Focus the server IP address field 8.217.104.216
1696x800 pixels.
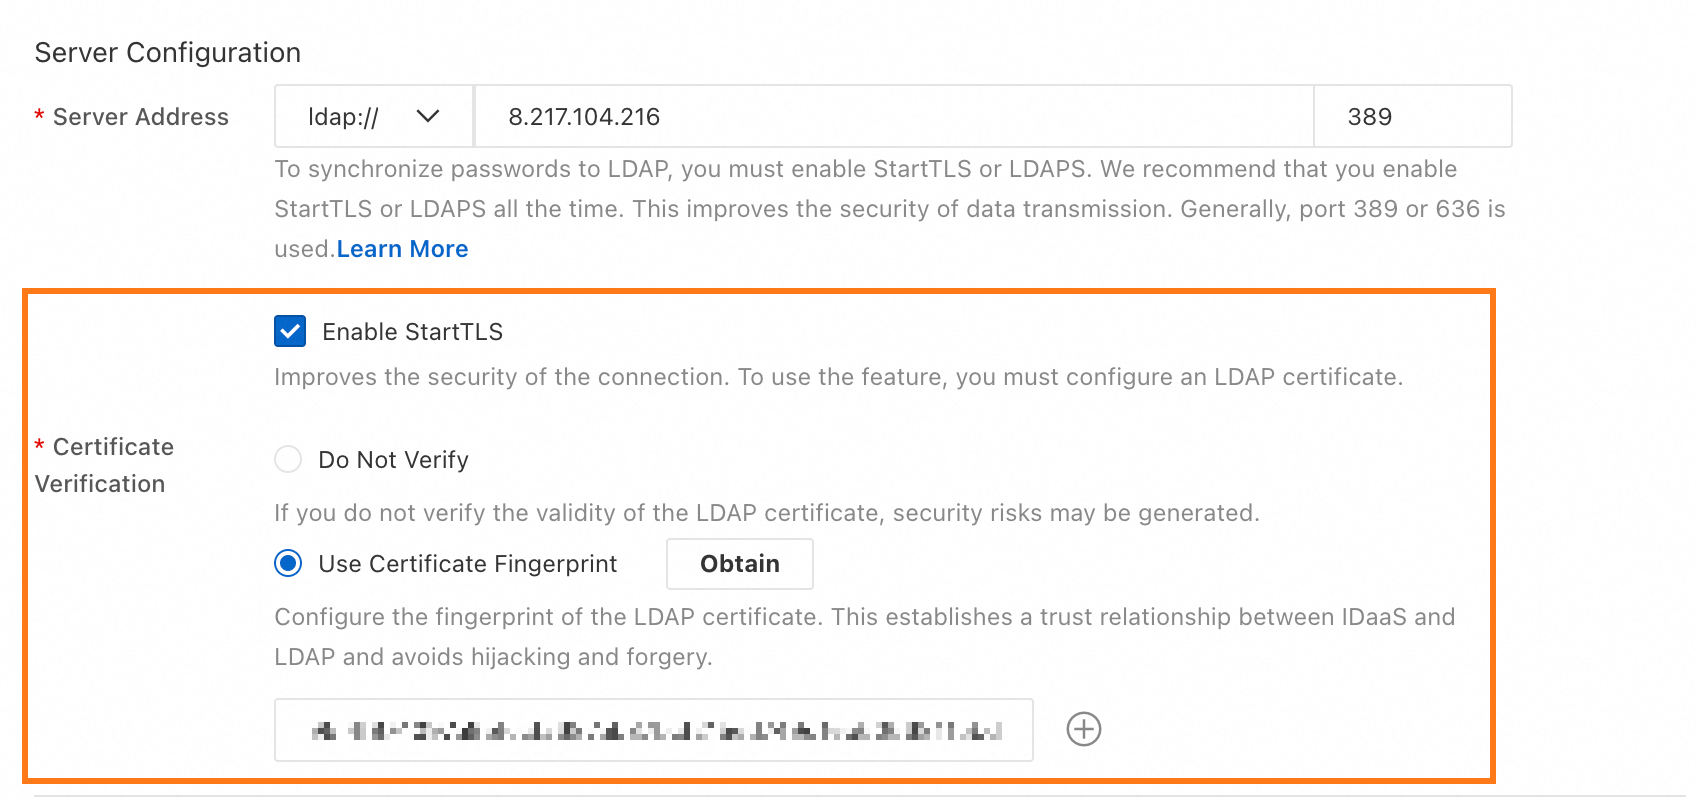(894, 116)
